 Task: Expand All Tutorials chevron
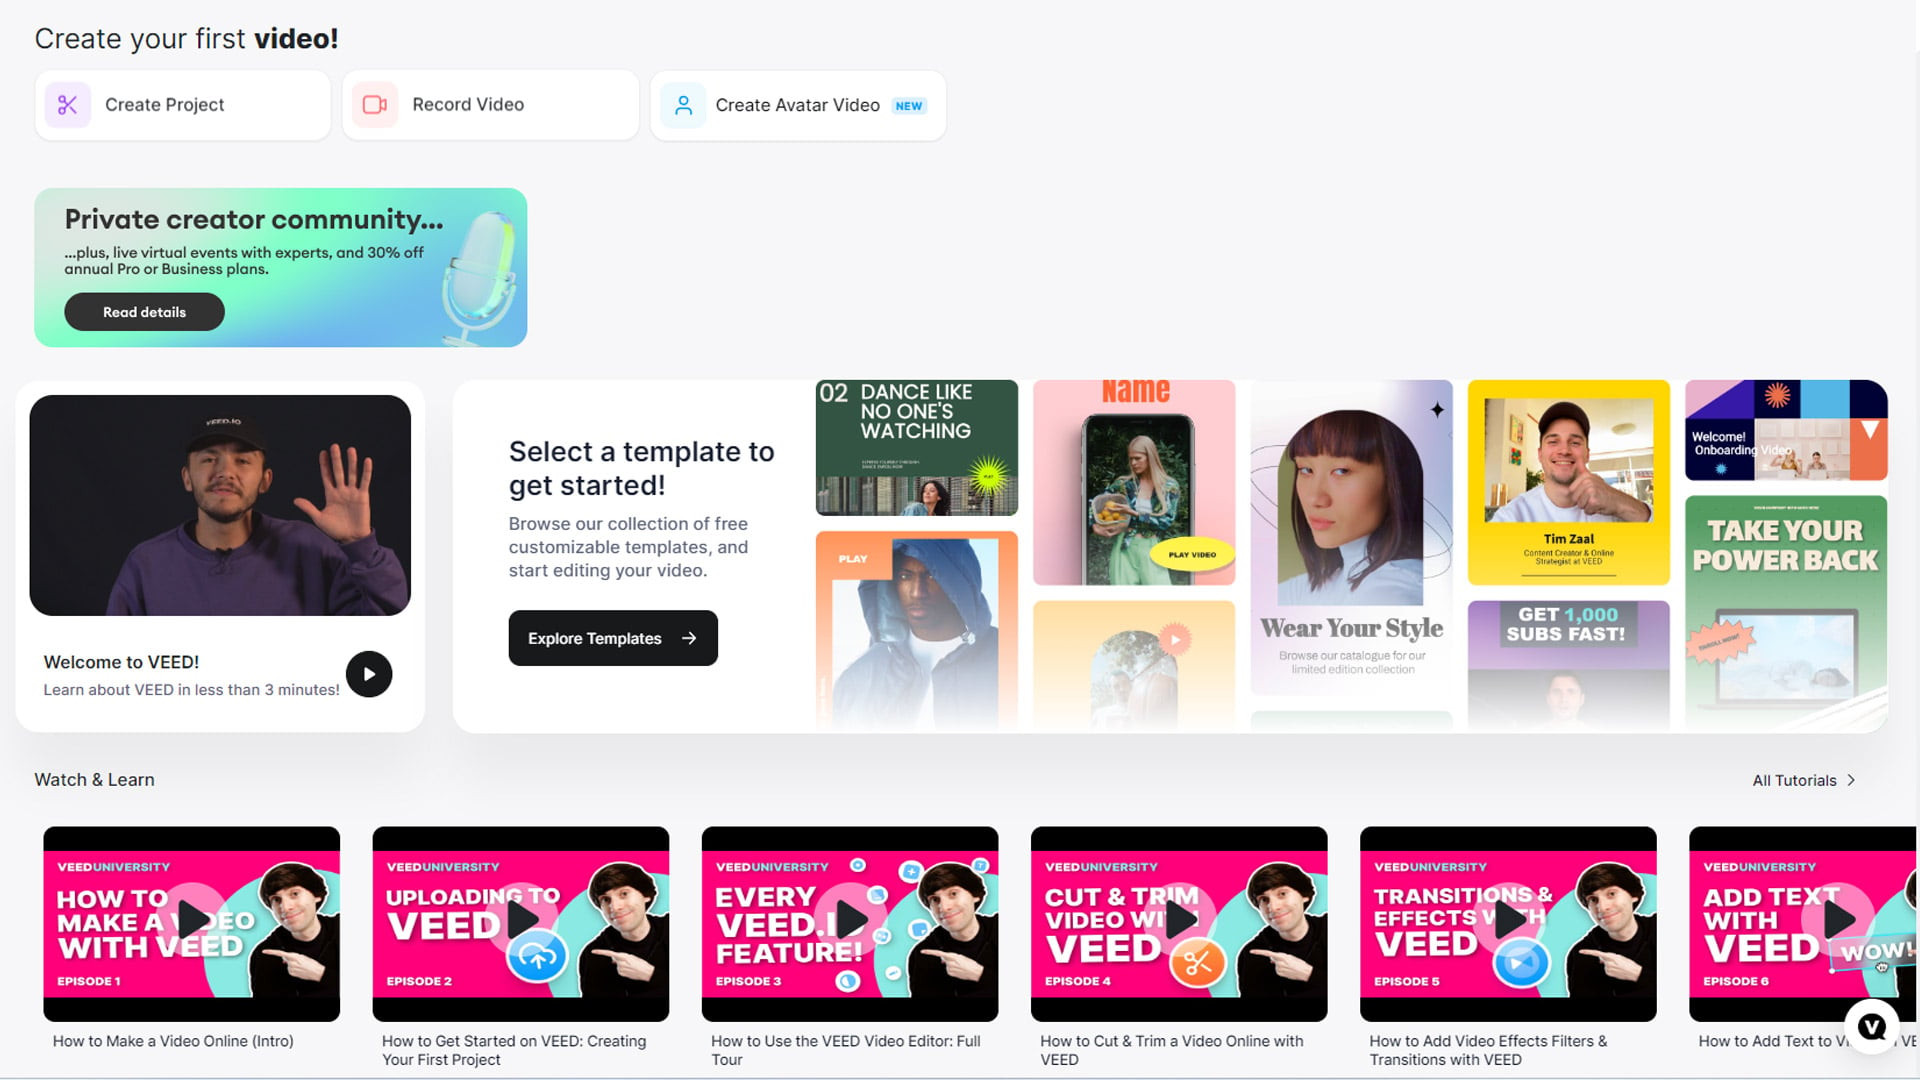(1851, 780)
